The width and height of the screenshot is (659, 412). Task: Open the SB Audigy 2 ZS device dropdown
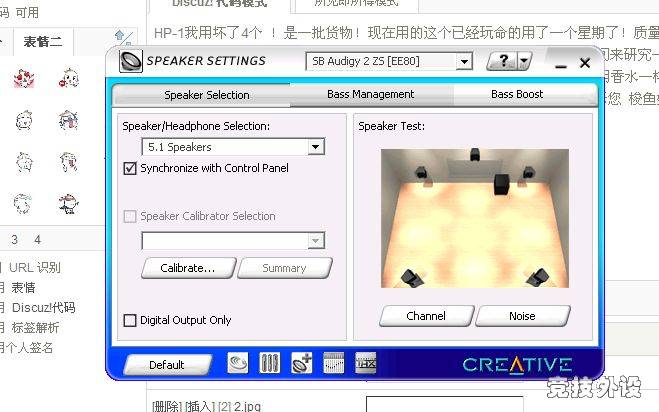[463, 62]
